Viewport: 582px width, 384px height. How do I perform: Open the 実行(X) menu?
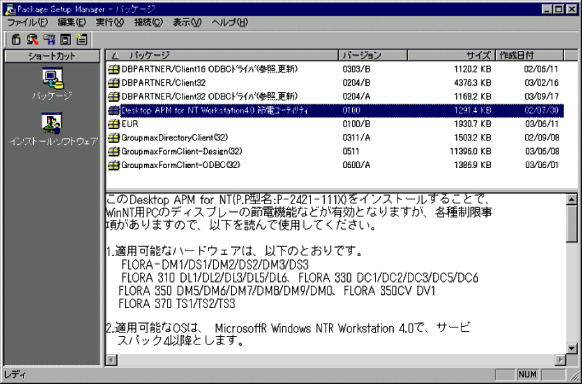tap(110, 22)
